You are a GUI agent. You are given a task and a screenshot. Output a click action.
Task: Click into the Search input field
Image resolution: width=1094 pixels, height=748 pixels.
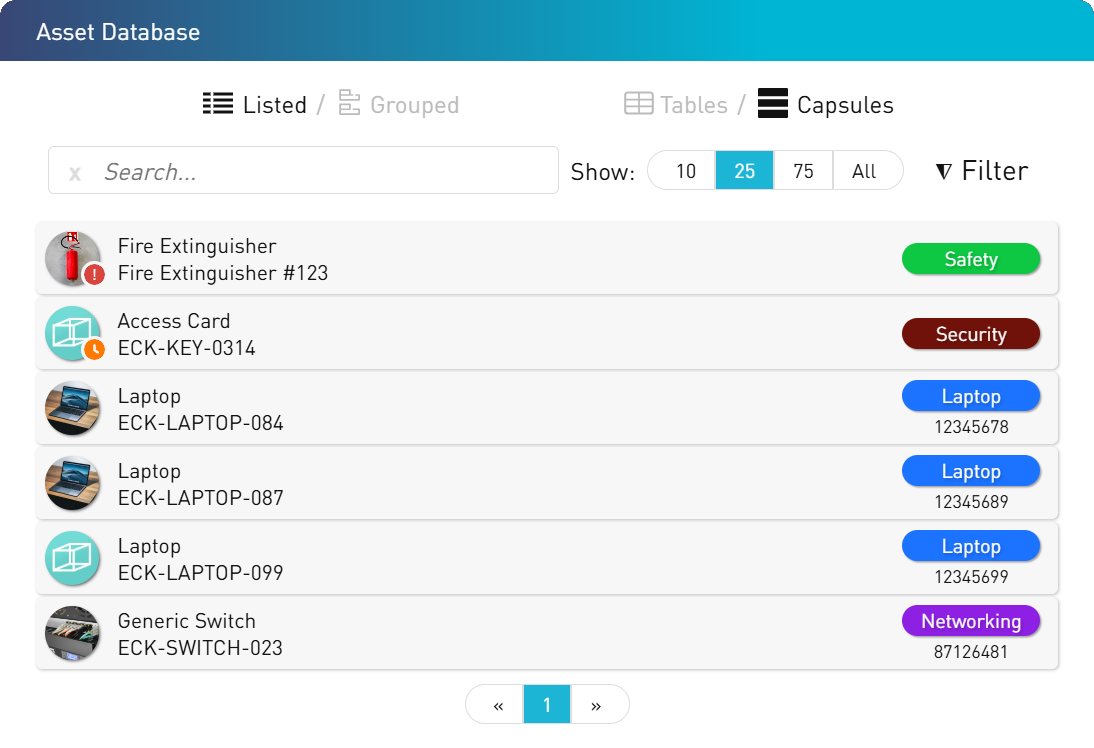tap(320, 171)
